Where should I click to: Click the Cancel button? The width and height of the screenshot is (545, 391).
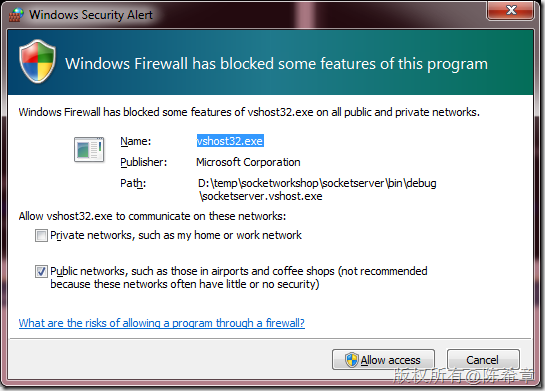483,360
